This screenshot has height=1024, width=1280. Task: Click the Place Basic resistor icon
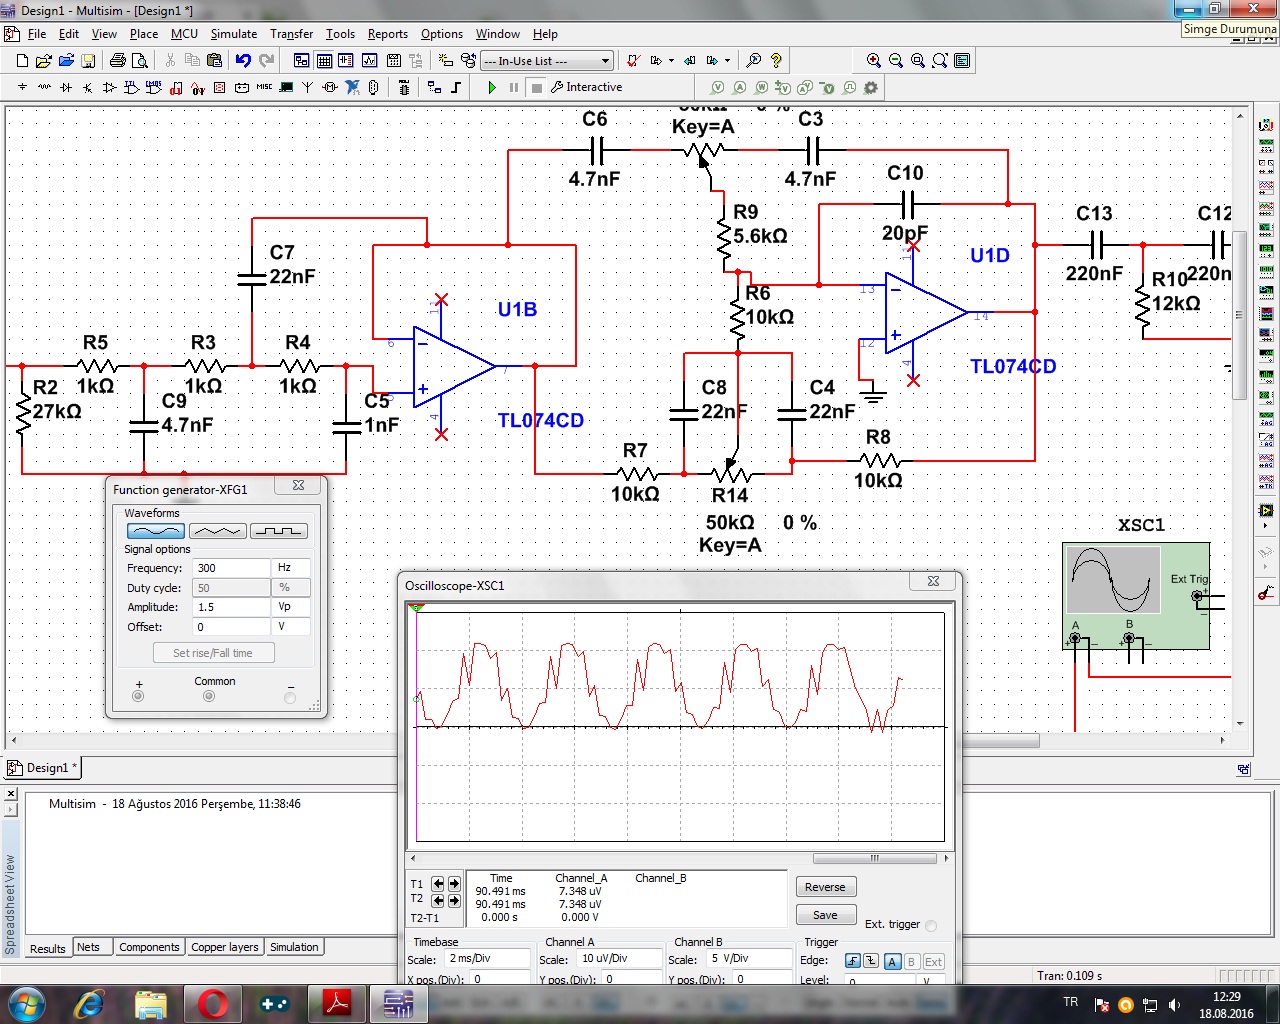tap(44, 88)
